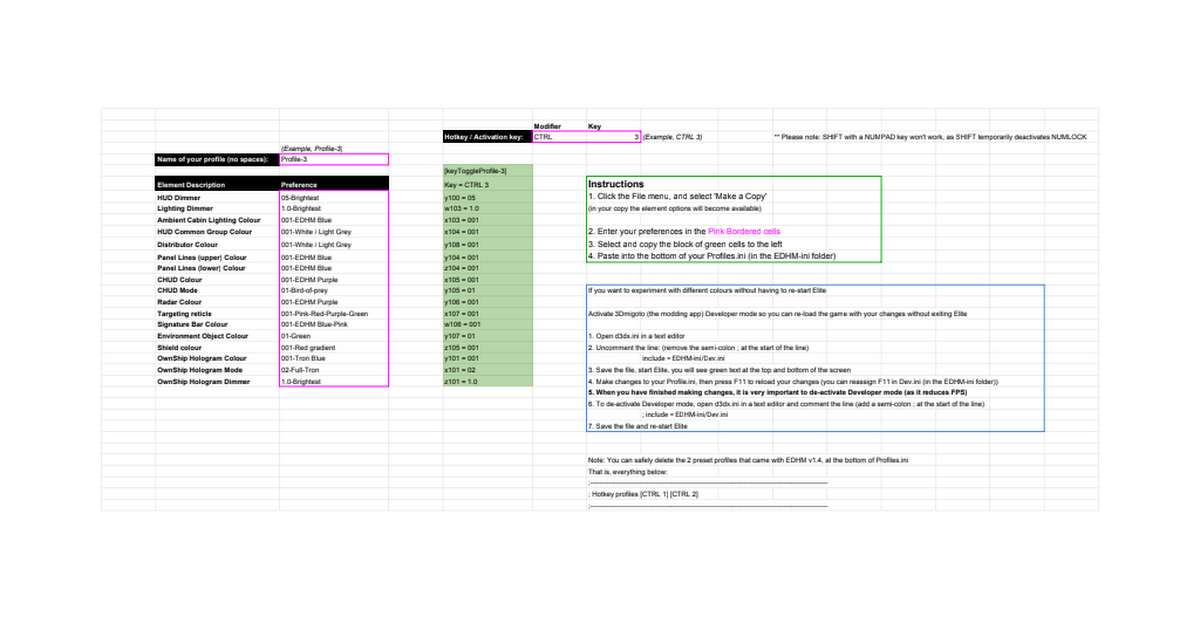This screenshot has width=1200, height=630.
Task: Click the green '[keyToggleProfile-3]' cell
Action: click(x=487, y=170)
